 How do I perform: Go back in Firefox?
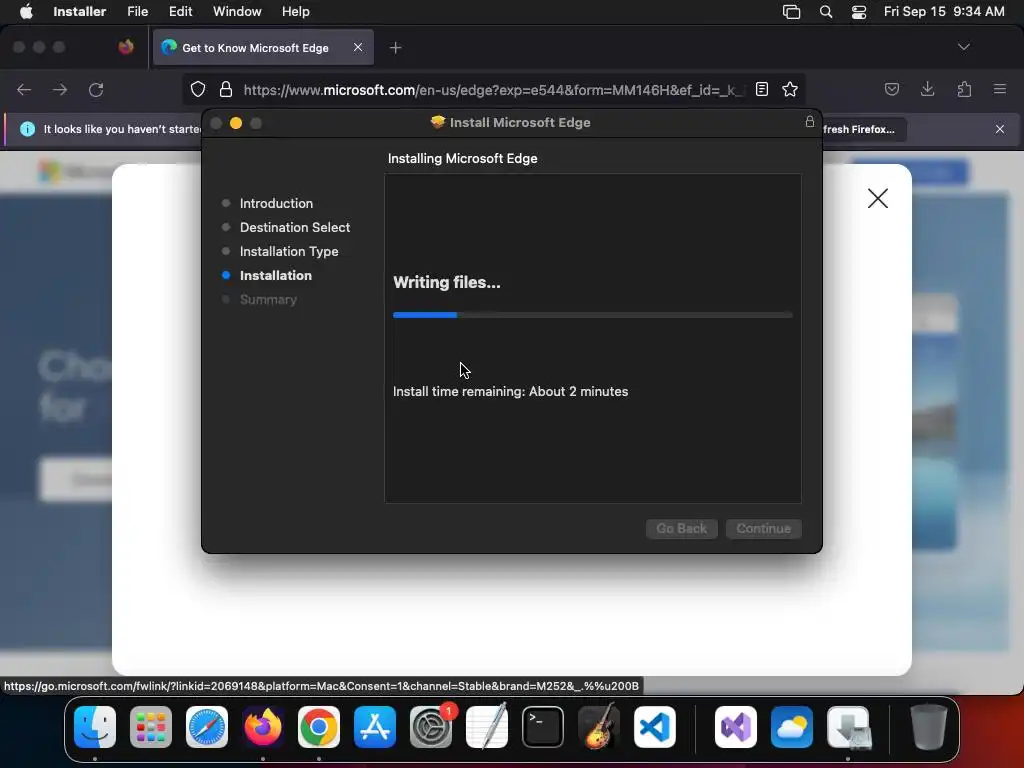pos(24,89)
